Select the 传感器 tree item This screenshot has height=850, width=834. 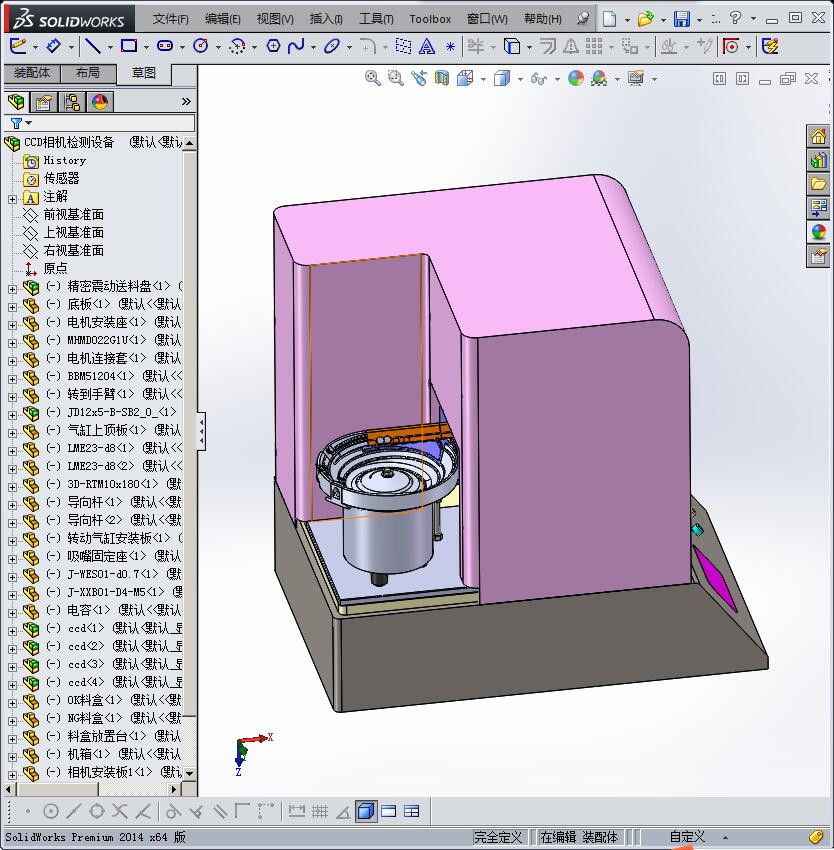tap(61, 178)
